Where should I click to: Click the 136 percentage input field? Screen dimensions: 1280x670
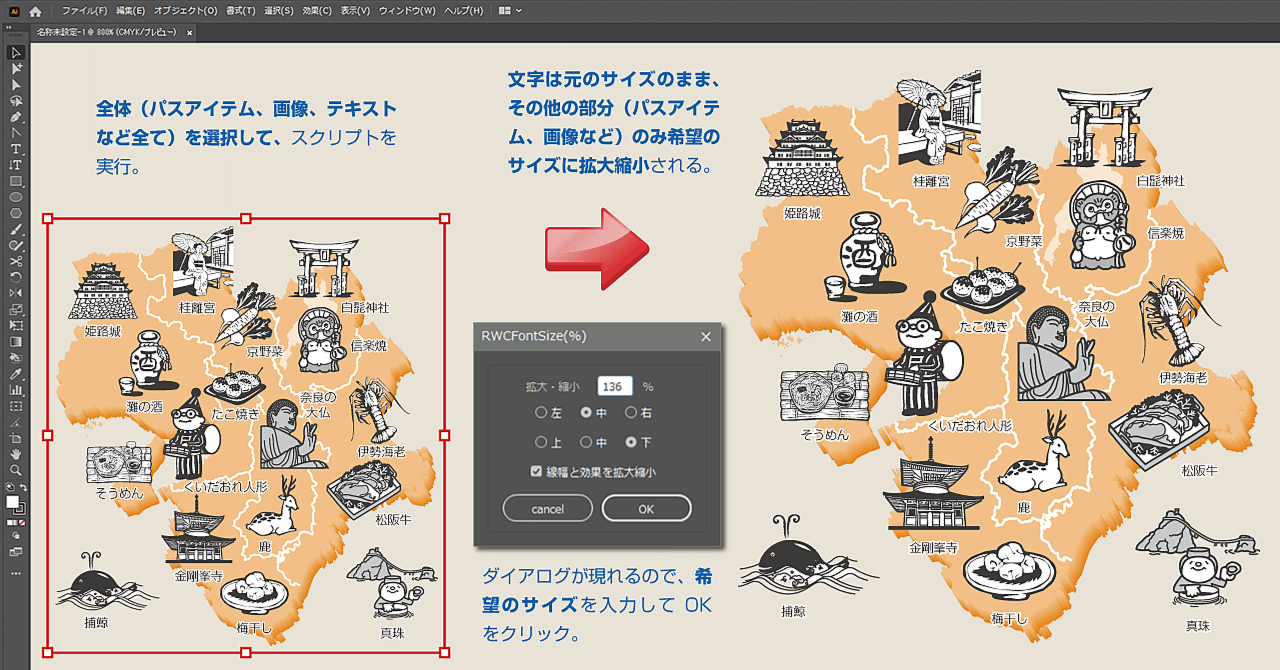coord(614,386)
